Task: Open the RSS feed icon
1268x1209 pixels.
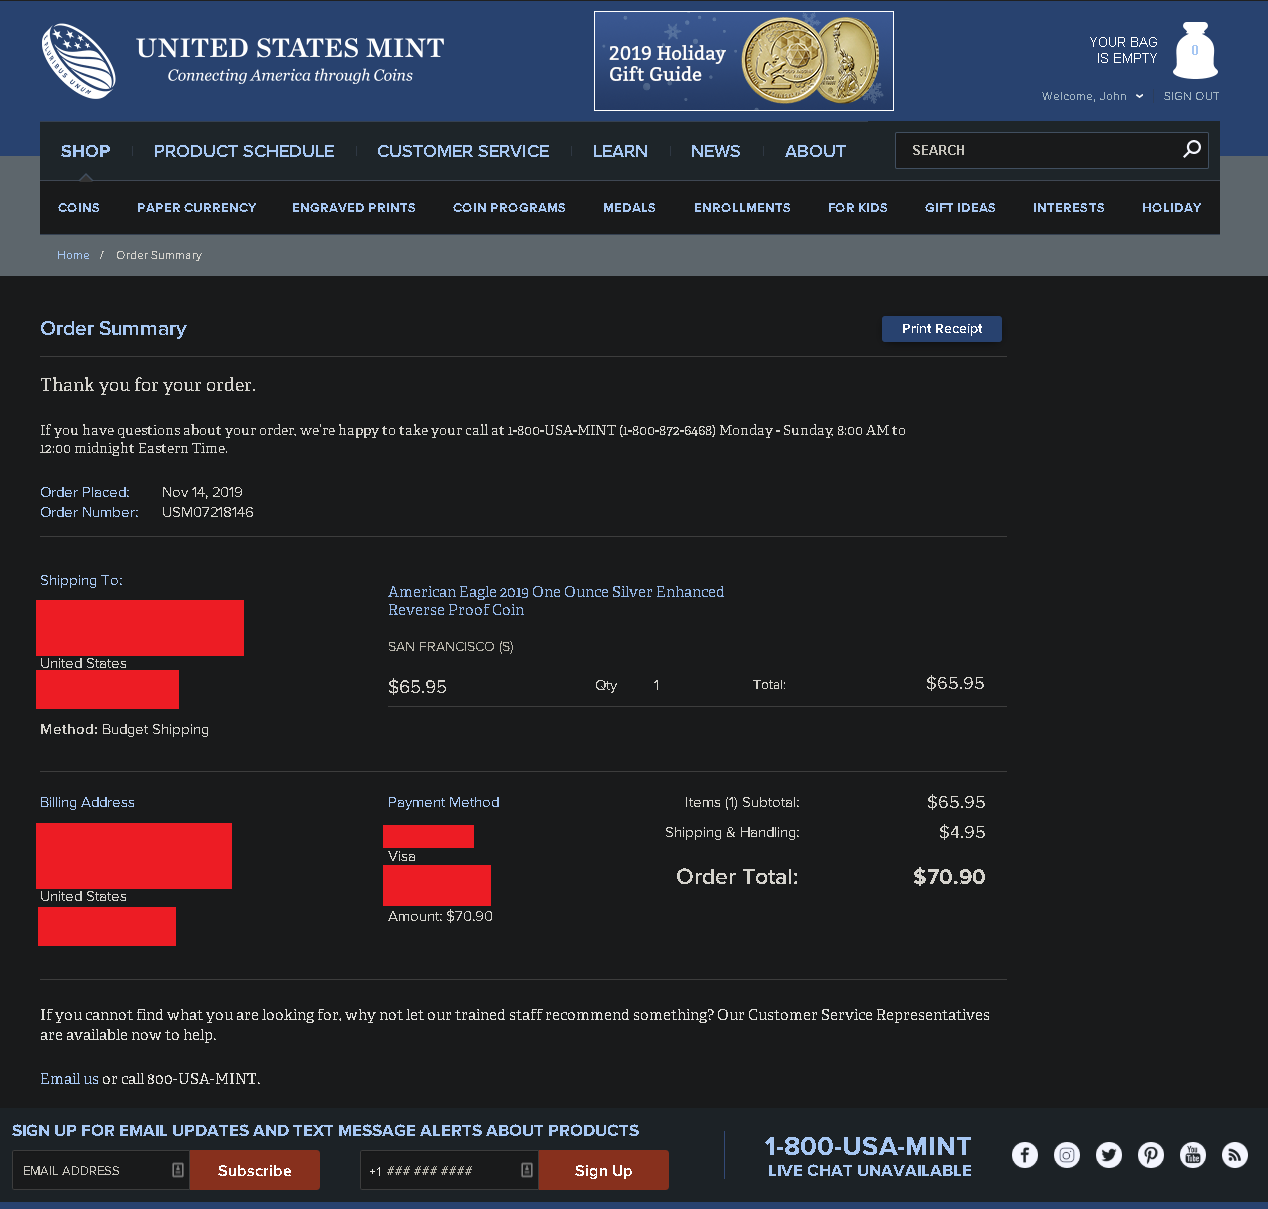Action: tap(1235, 1155)
